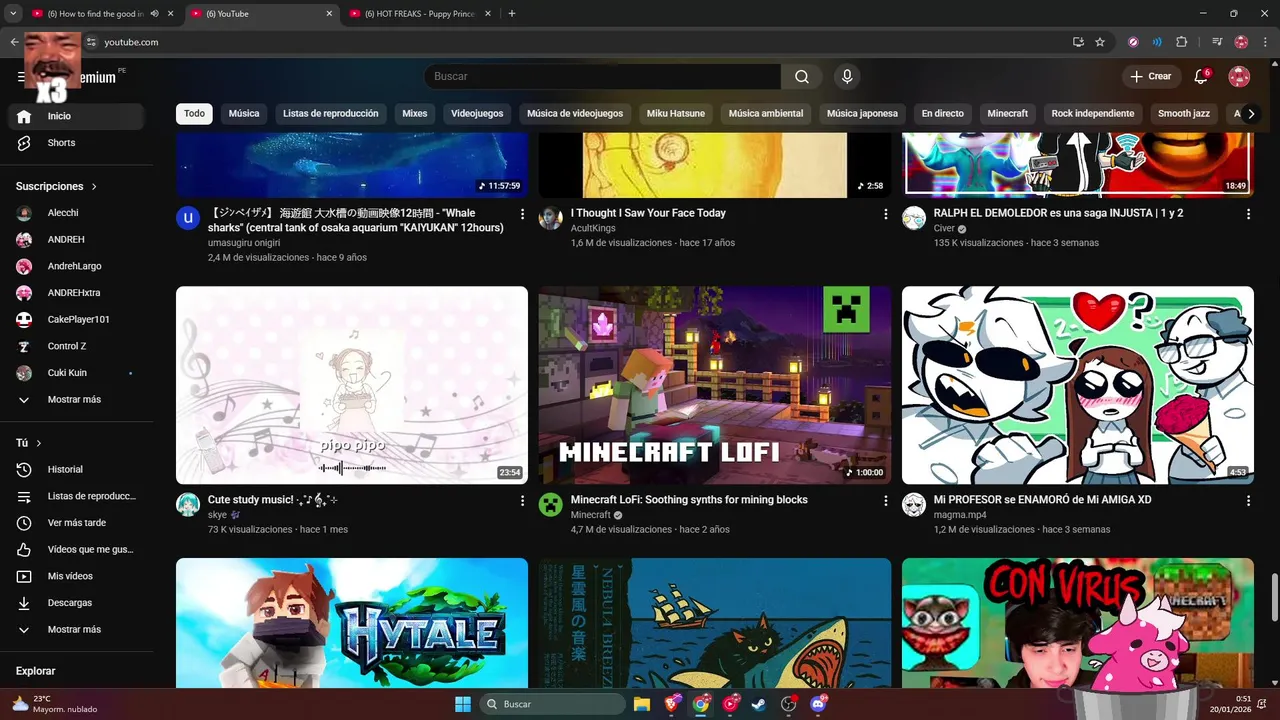
Task: Switch to HOT FREAKS browser tab
Action: 420,14
